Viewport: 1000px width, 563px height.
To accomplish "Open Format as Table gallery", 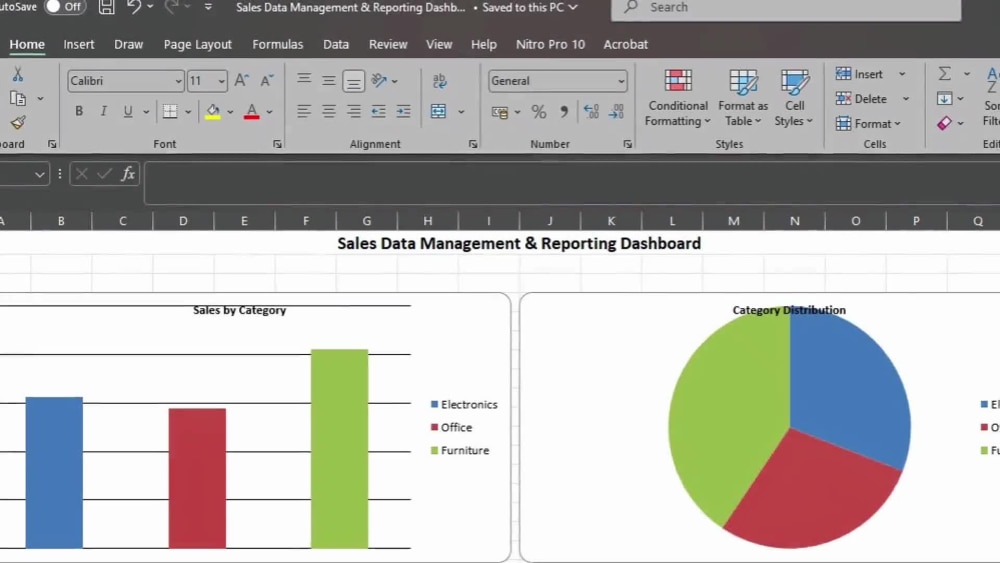I will tap(743, 98).
